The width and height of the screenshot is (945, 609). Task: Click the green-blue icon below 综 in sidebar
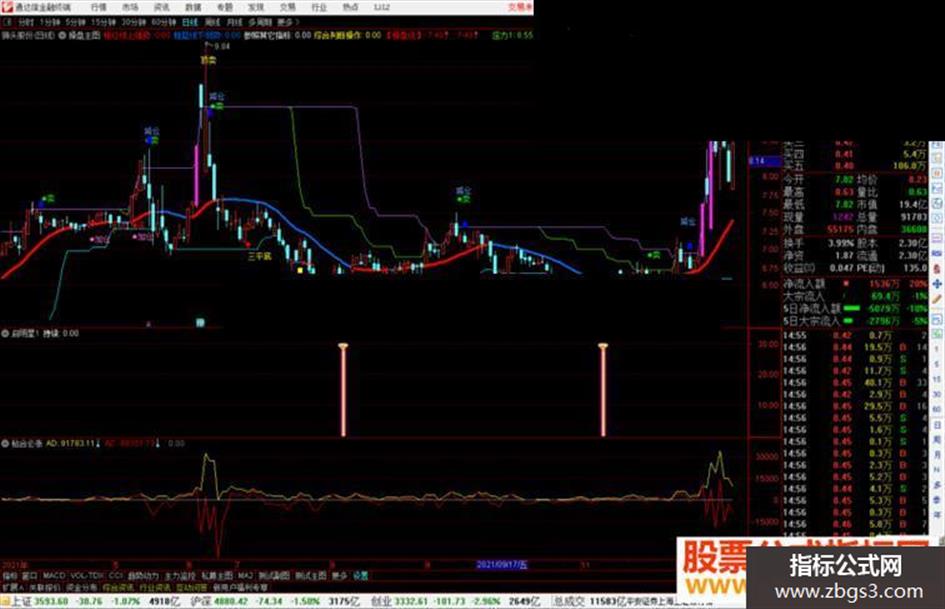(937, 333)
